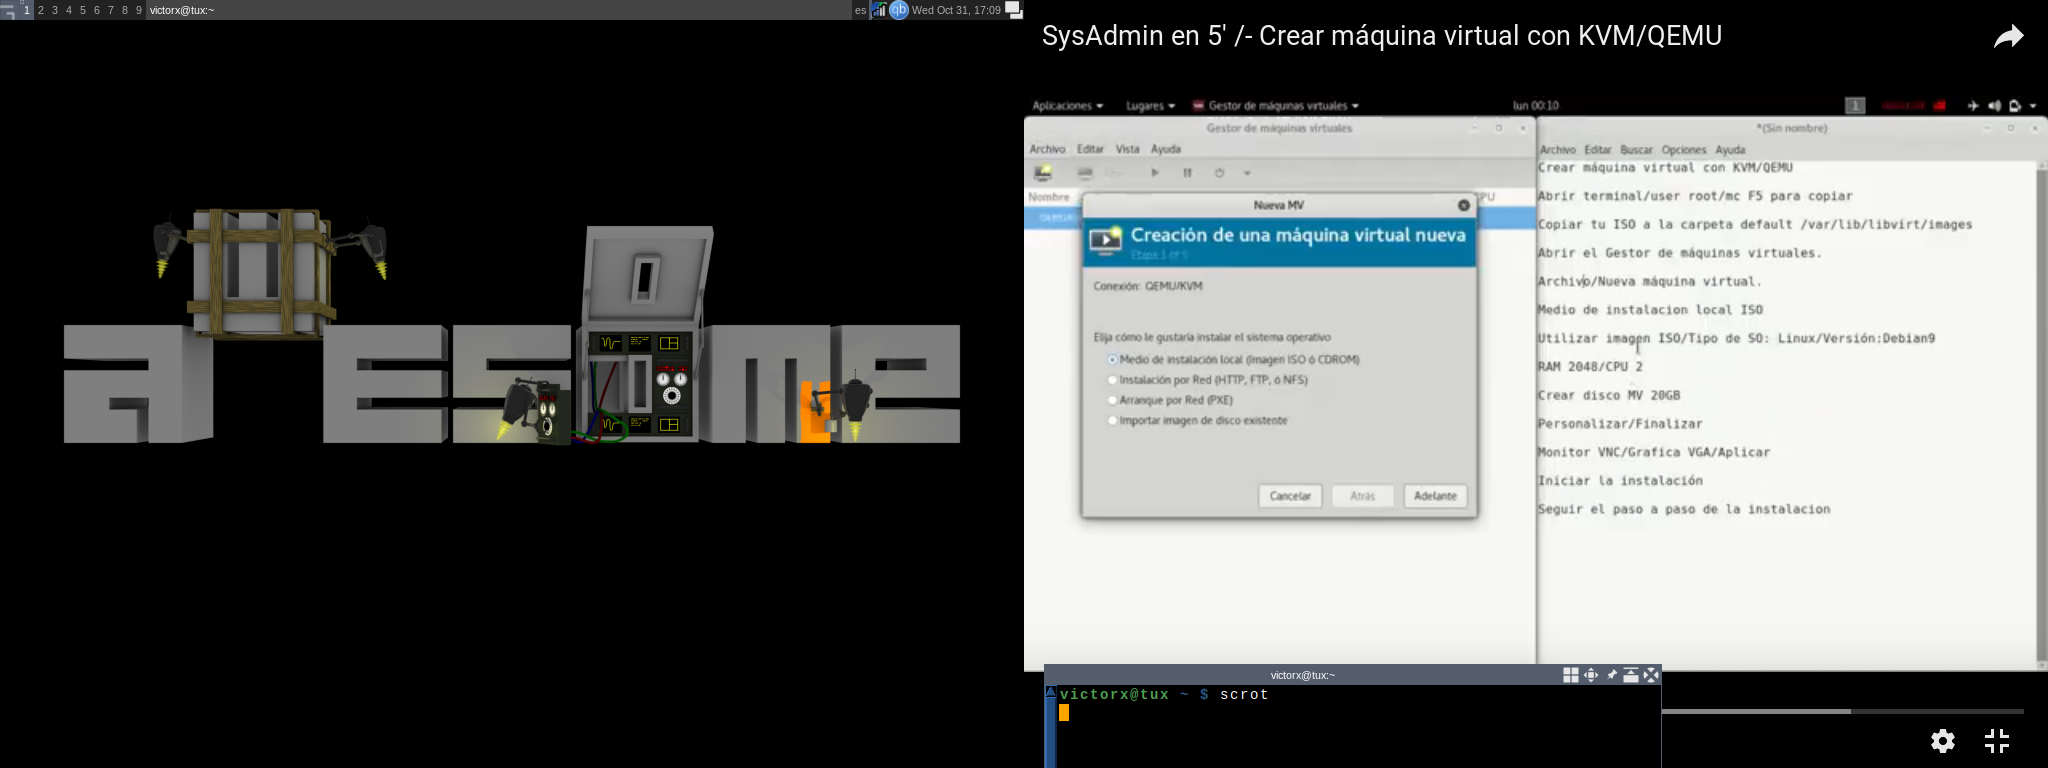
Task: Click the Atrás button
Action: pyautogui.click(x=1362, y=496)
